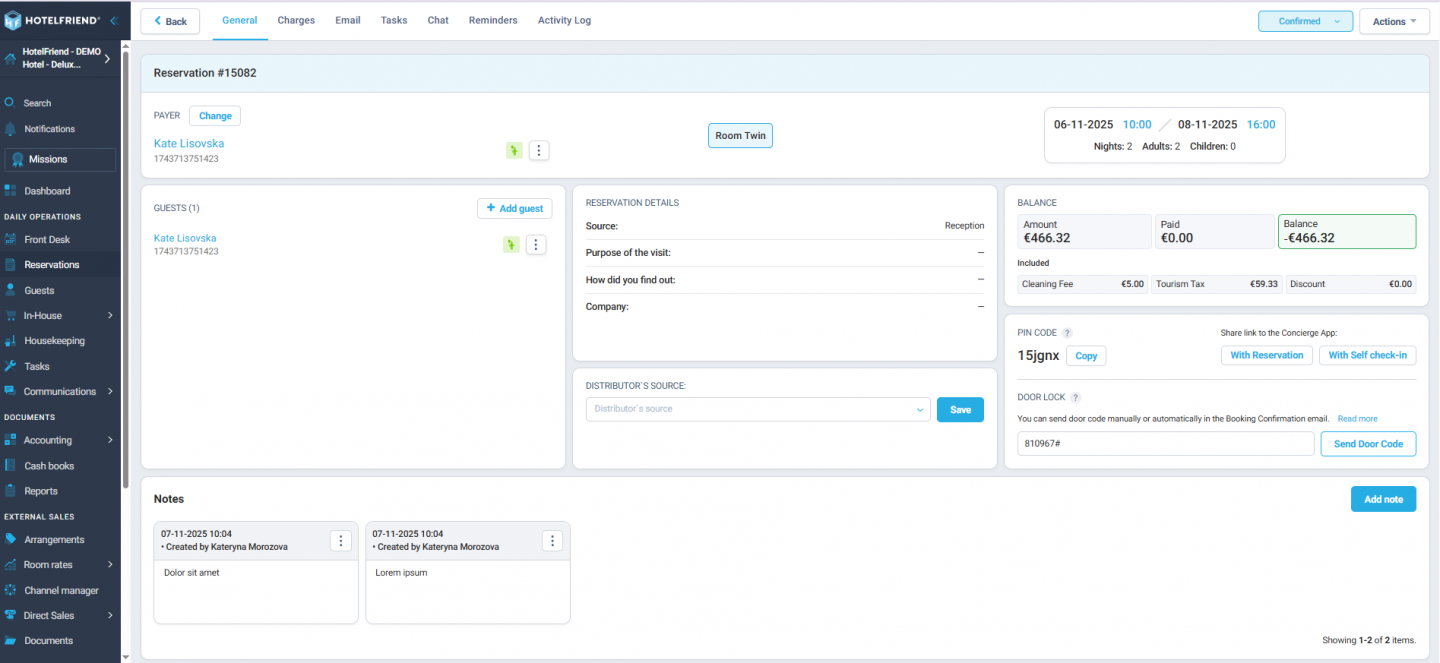Image resolution: width=1440 pixels, height=663 pixels.
Task: Open the Confirmed status dropdown
Action: pos(1305,21)
